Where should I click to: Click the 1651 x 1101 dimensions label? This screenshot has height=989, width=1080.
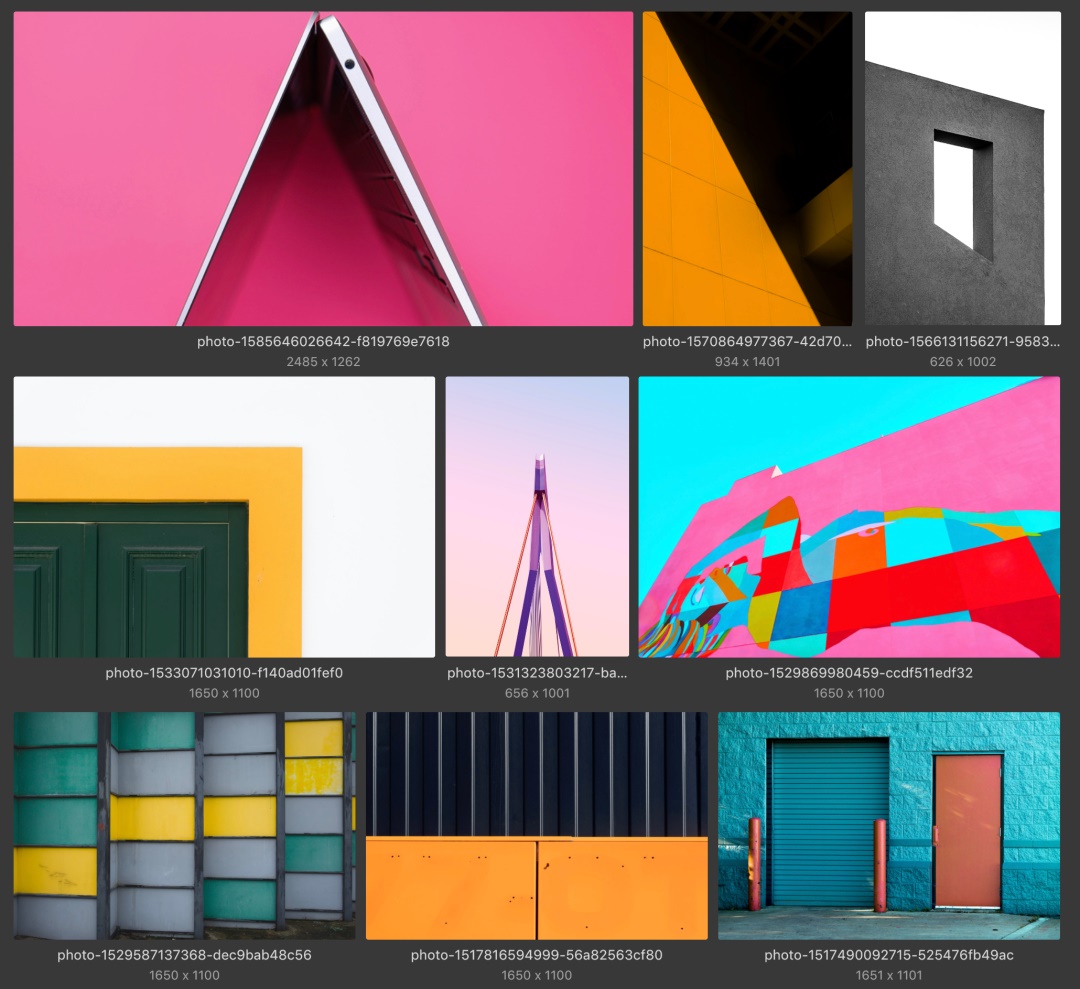coord(889,975)
